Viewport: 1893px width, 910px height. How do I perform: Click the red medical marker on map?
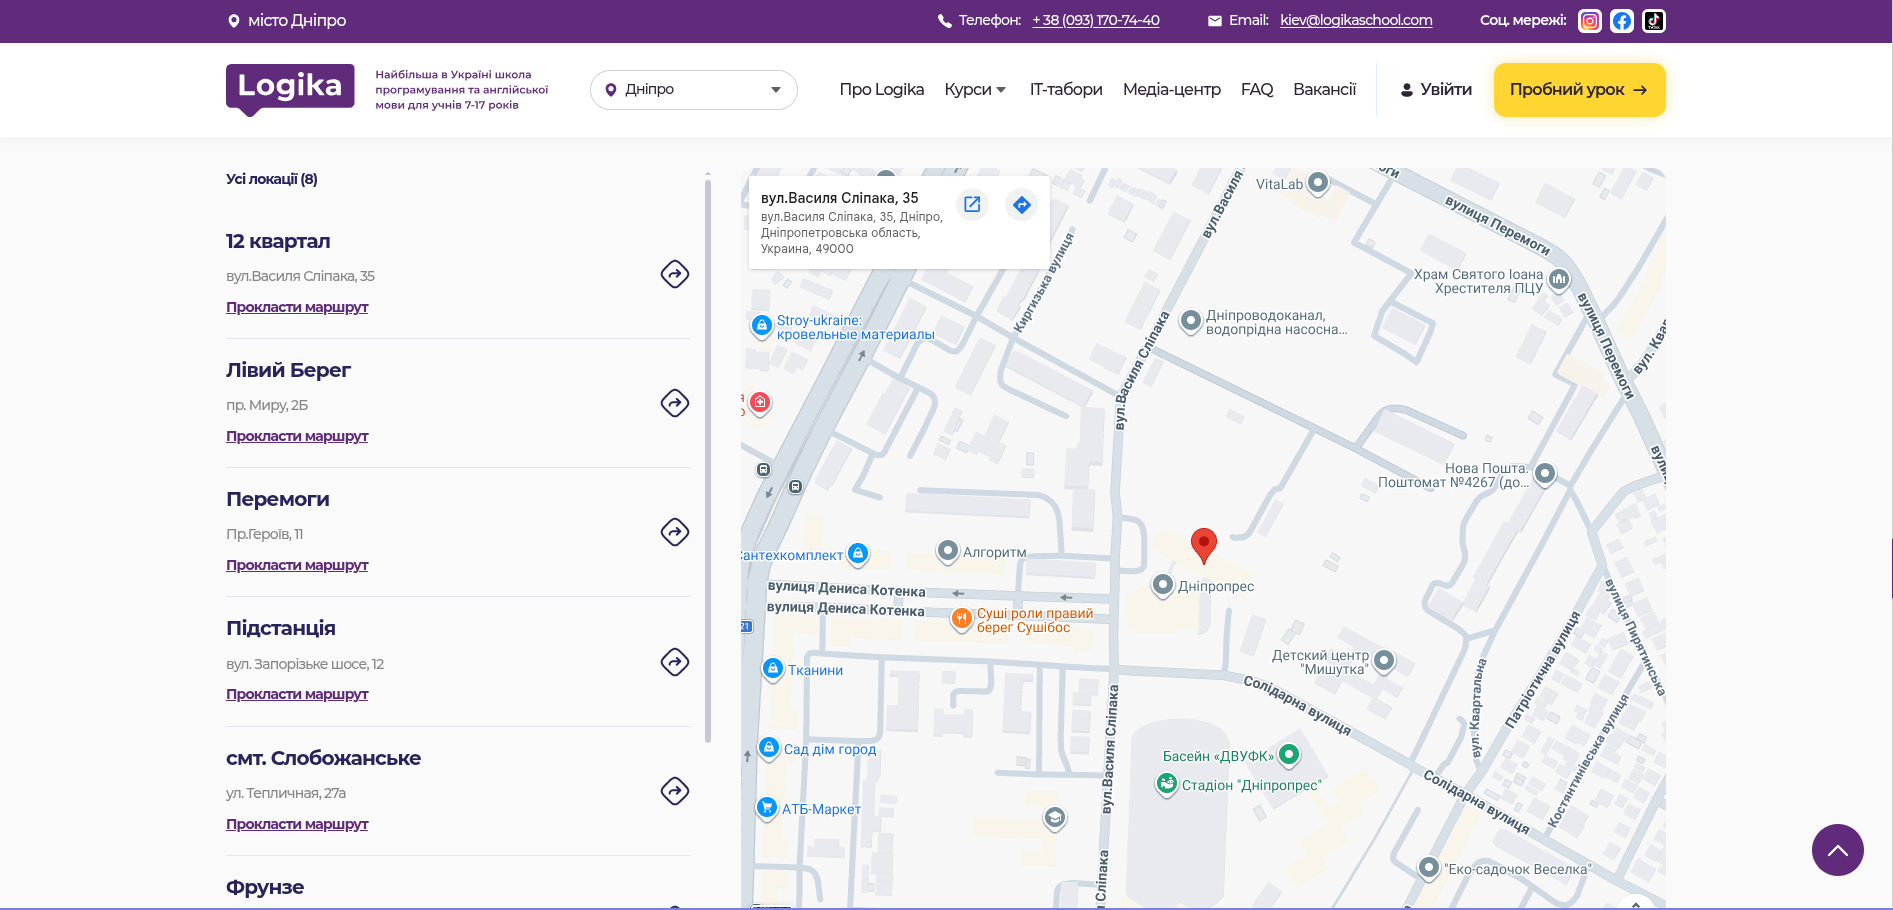tap(760, 403)
